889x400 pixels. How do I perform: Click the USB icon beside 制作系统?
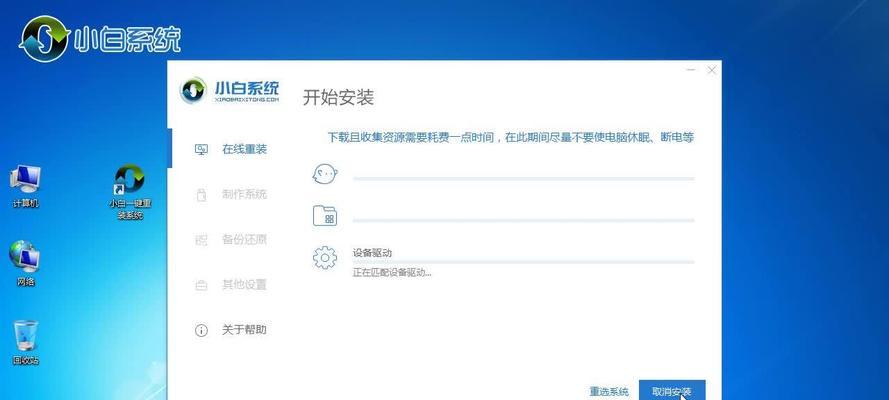[201, 195]
